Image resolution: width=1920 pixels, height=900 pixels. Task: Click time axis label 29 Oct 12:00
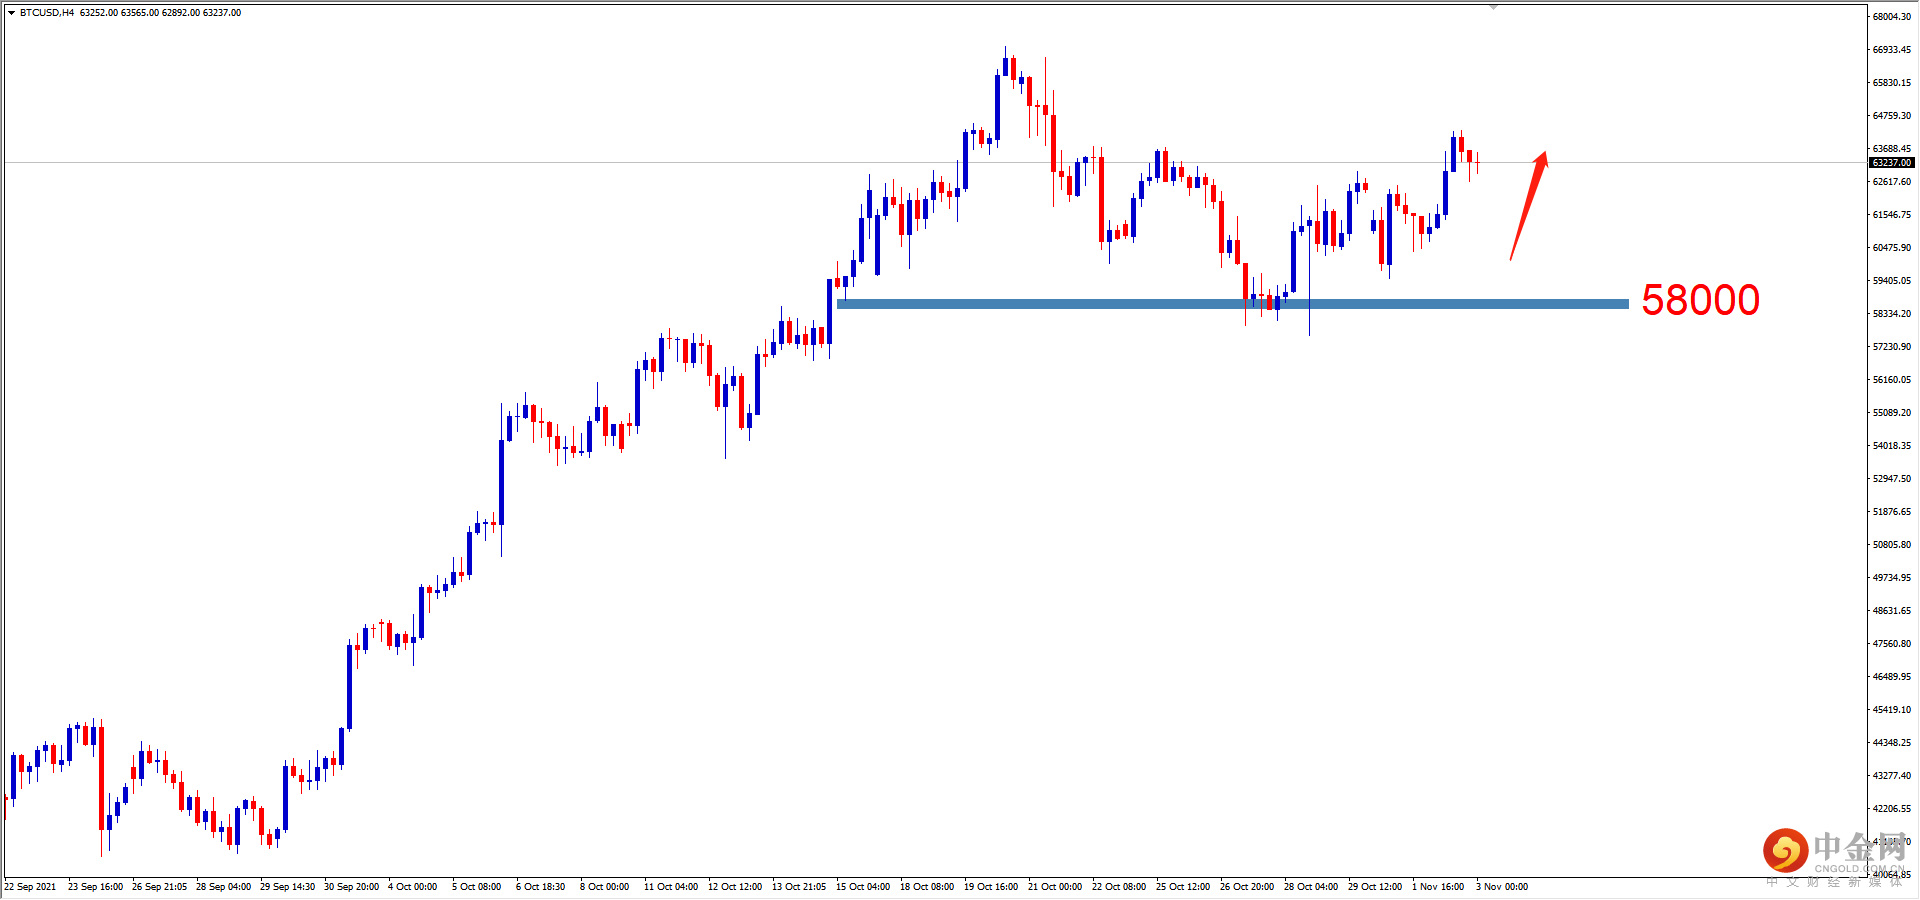tap(1375, 887)
